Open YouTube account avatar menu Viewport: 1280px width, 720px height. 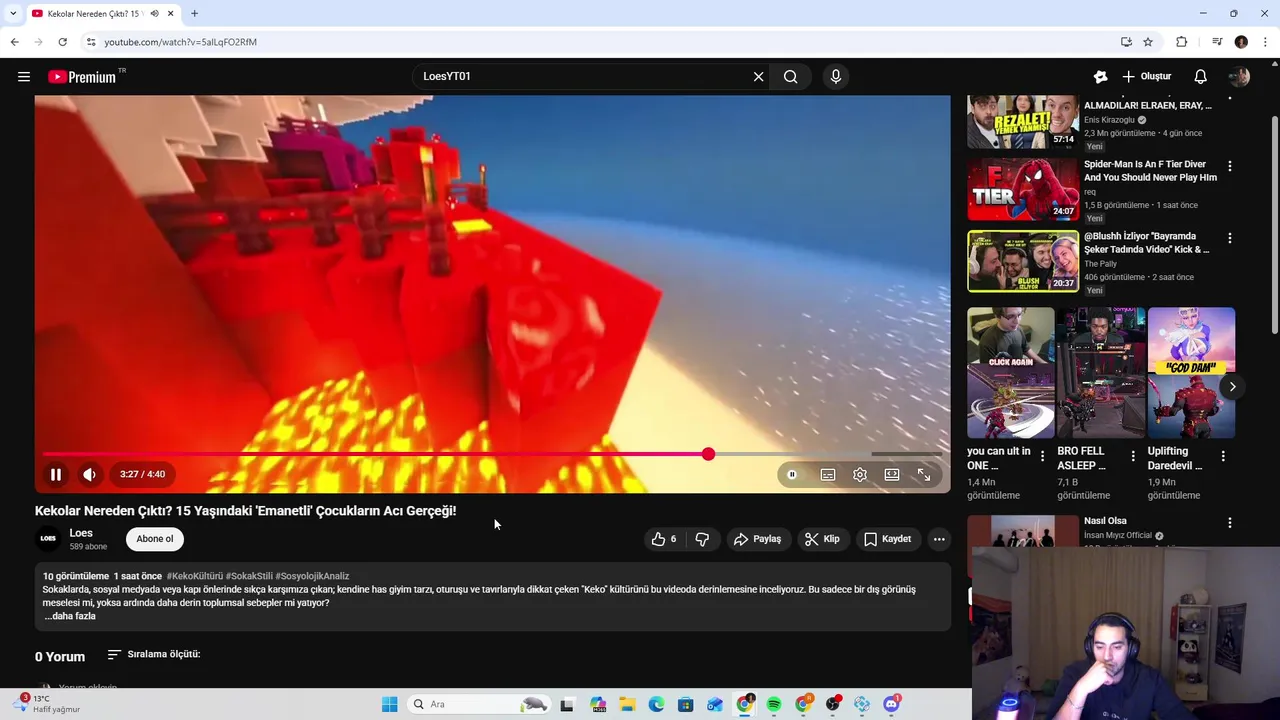(x=1239, y=76)
